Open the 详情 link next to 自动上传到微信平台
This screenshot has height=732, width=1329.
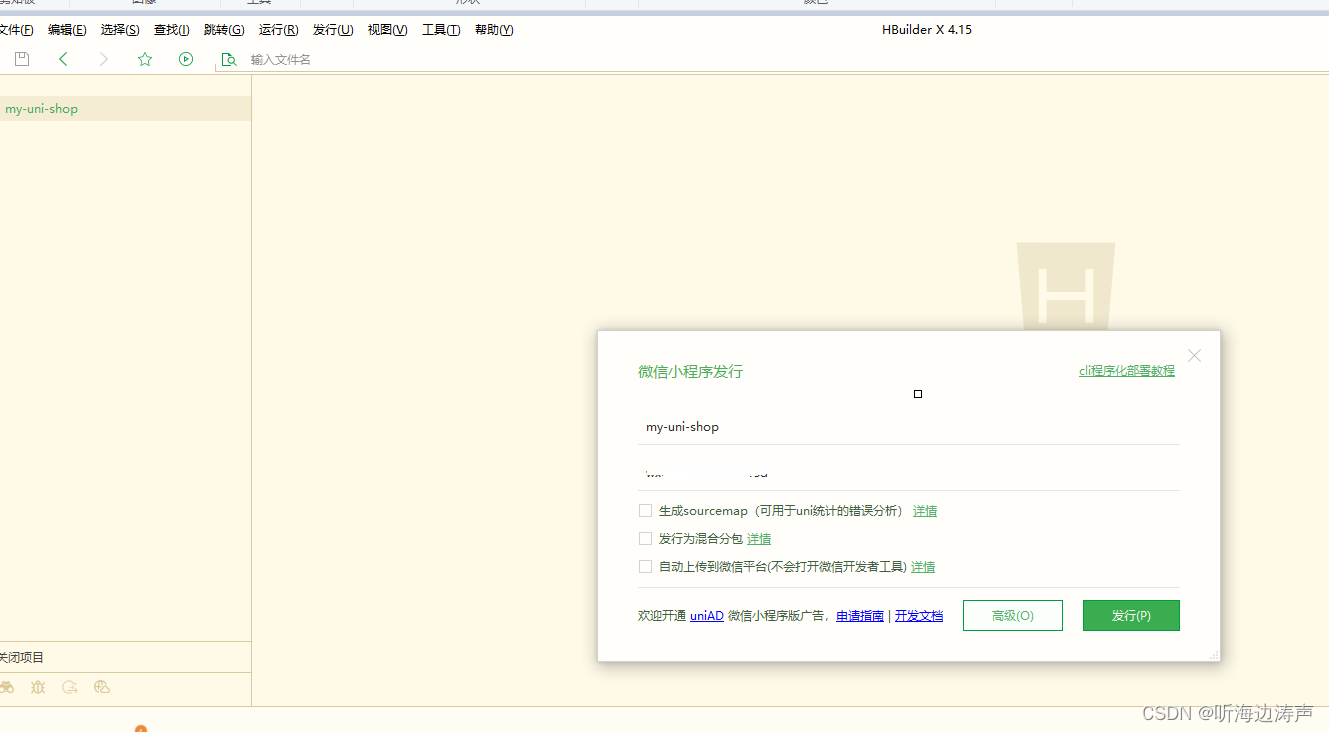[x=923, y=567]
